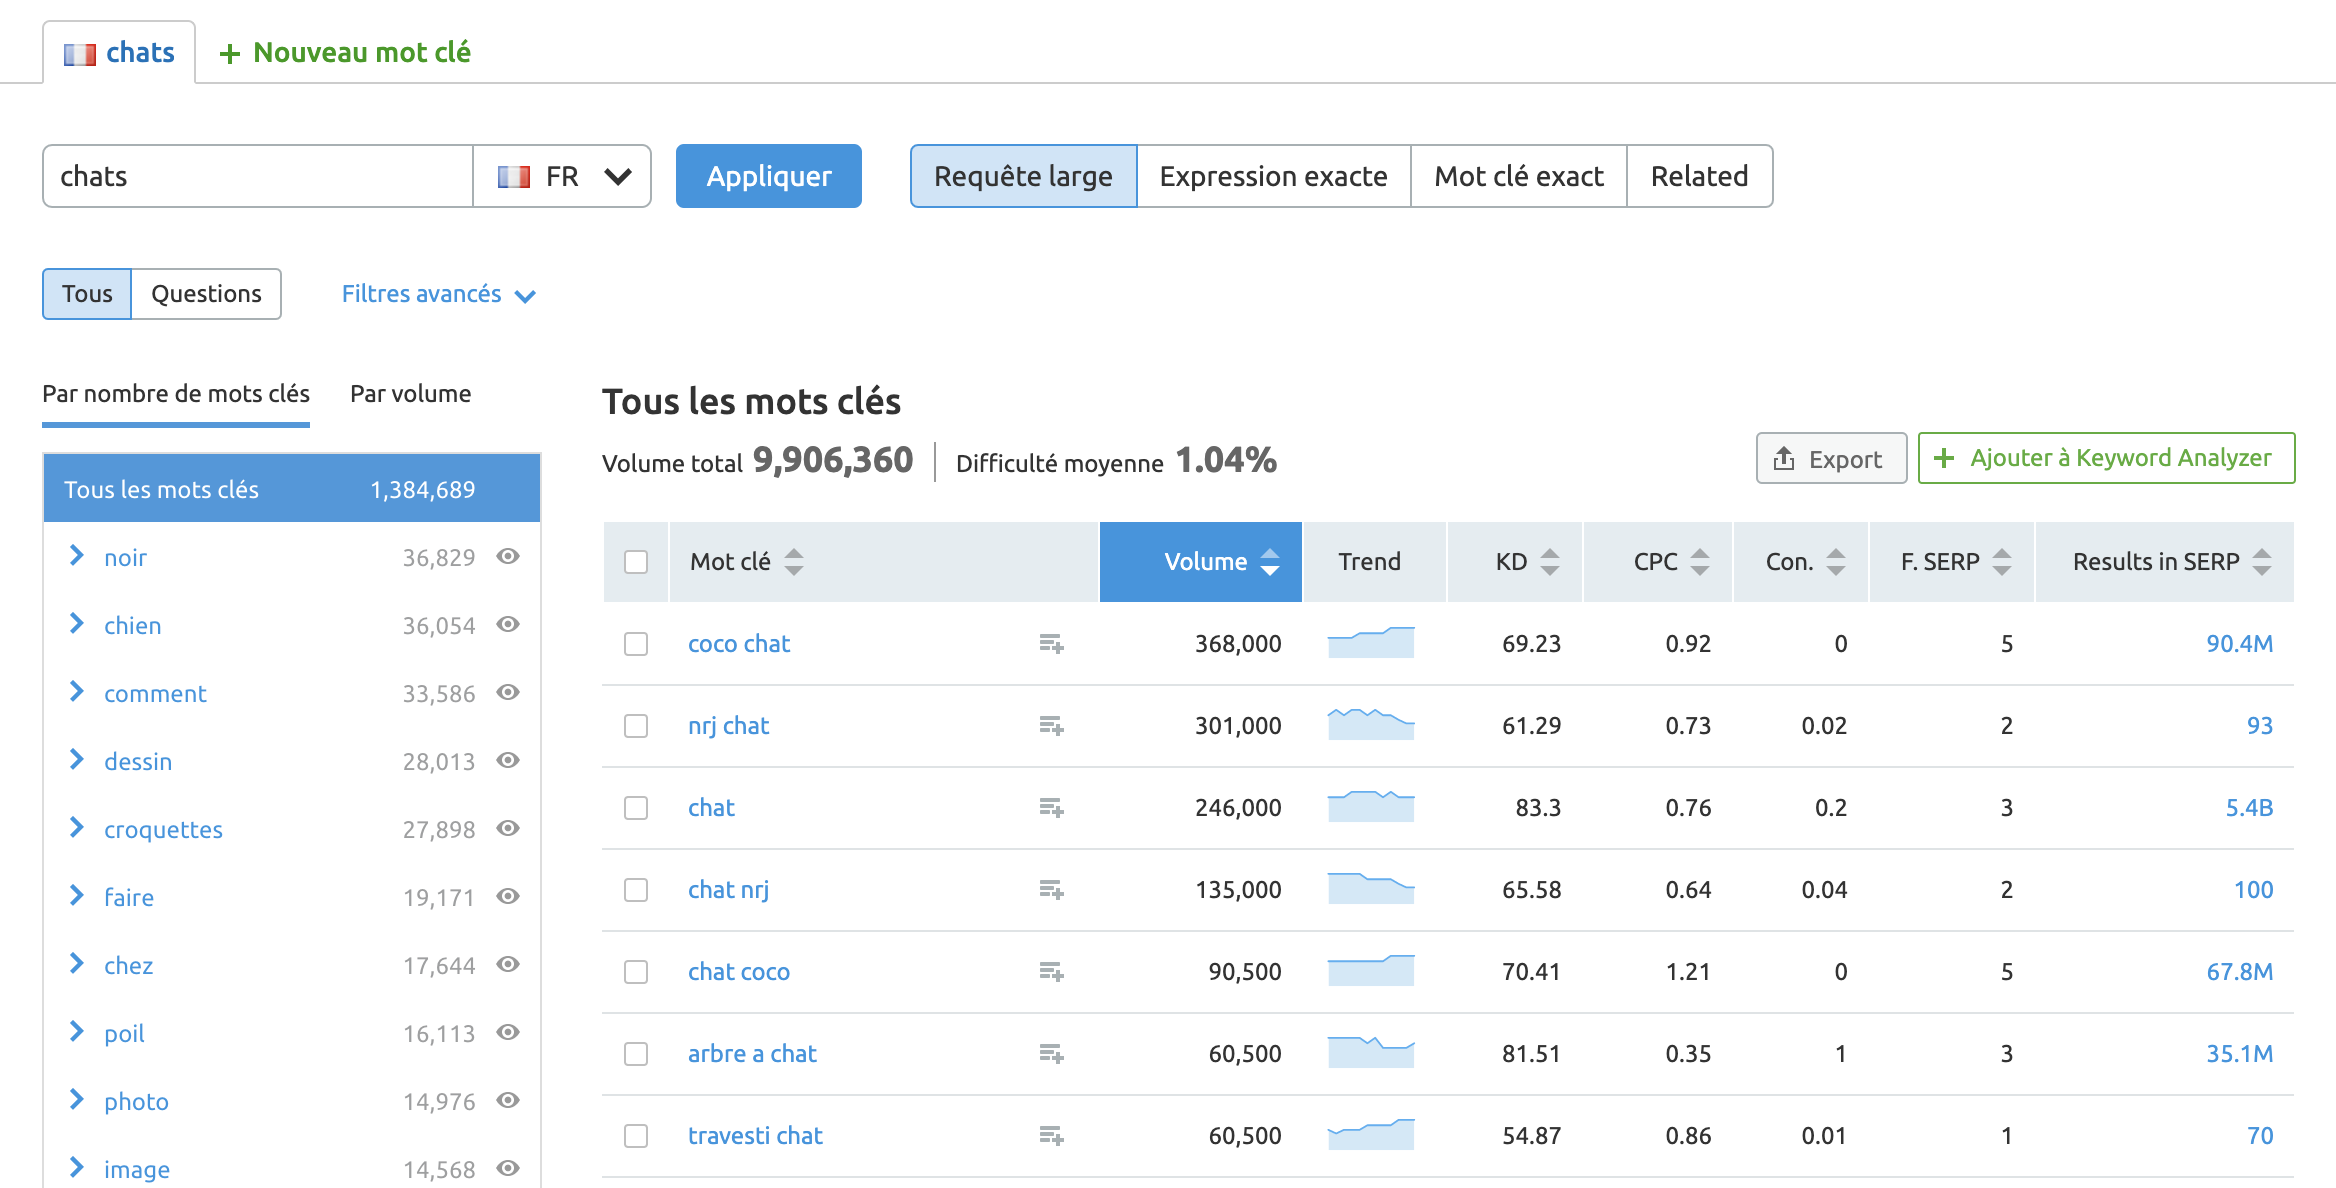Expand the noir keyword group
This screenshot has width=2336, height=1188.
pyautogui.click(x=76, y=557)
